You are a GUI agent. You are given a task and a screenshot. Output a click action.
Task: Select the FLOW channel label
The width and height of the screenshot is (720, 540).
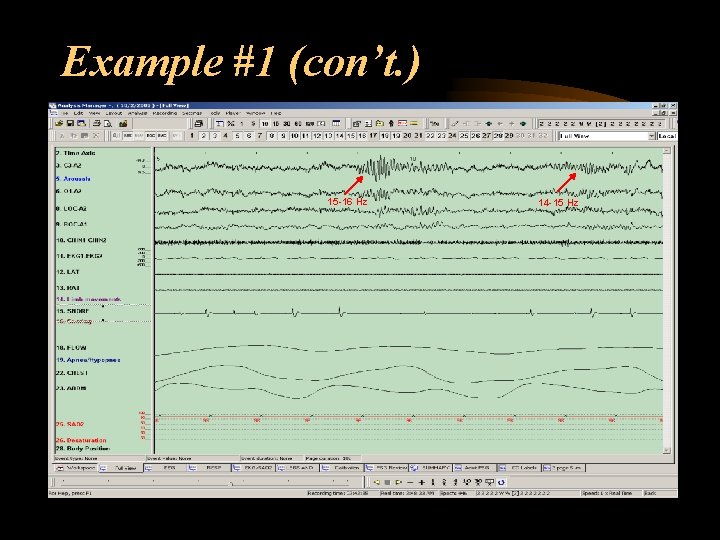coord(71,348)
